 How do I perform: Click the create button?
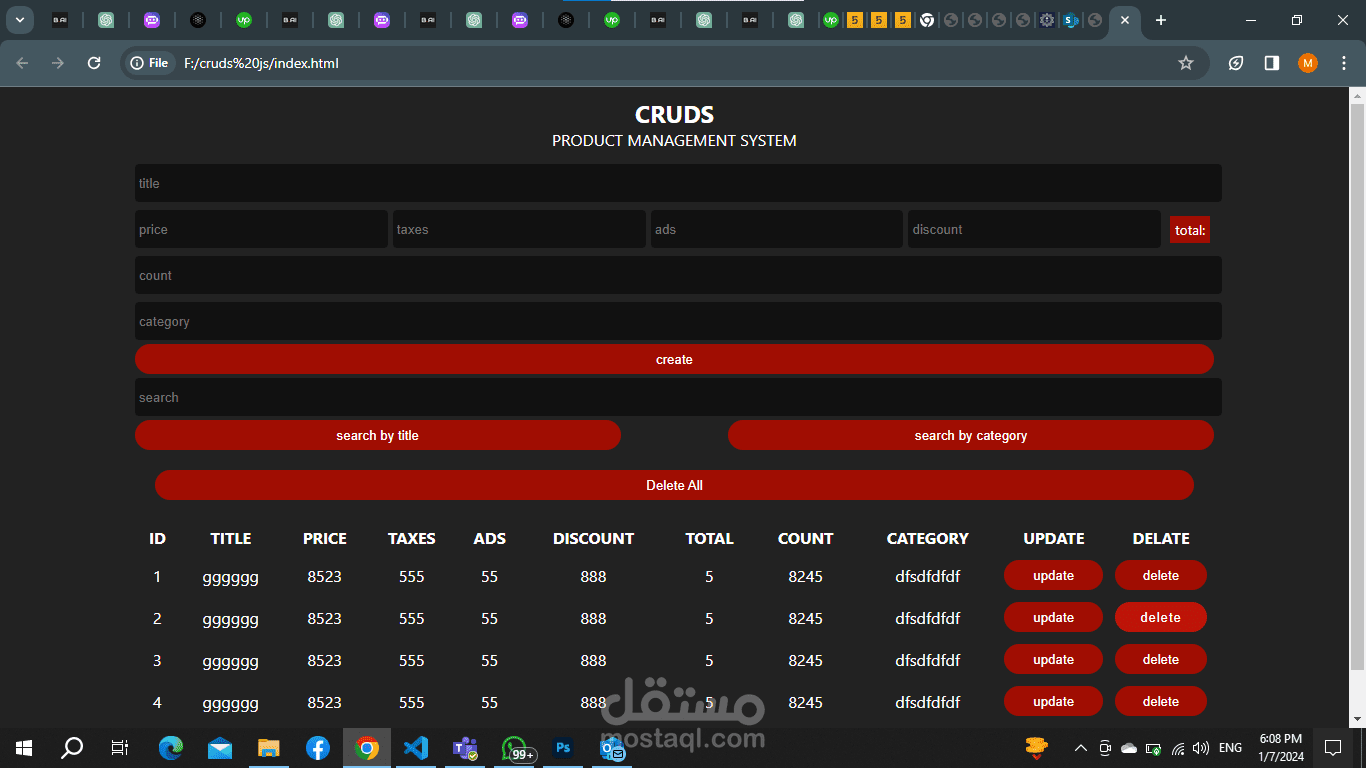click(674, 359)
